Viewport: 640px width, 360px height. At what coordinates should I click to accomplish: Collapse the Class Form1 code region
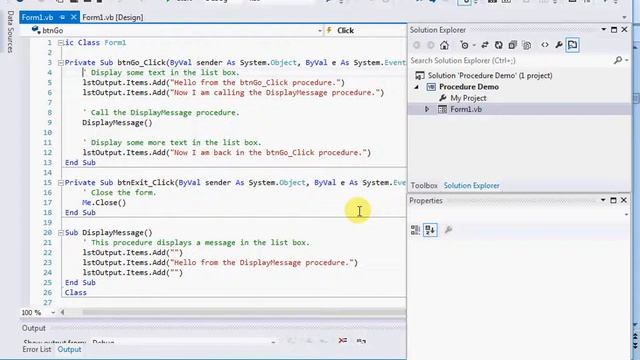click(60, 43)
